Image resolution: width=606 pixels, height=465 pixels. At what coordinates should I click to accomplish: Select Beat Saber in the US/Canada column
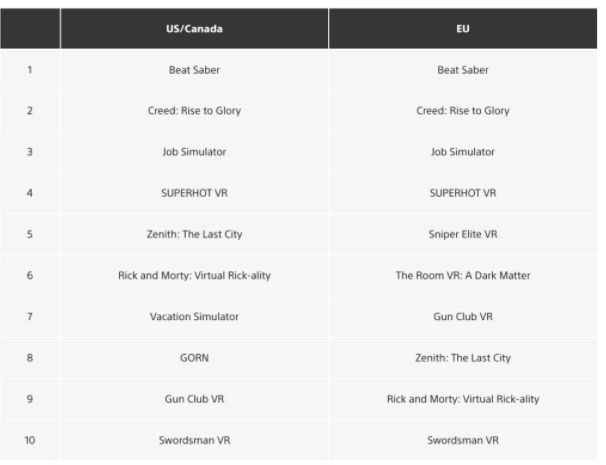(x=194, y=70)
